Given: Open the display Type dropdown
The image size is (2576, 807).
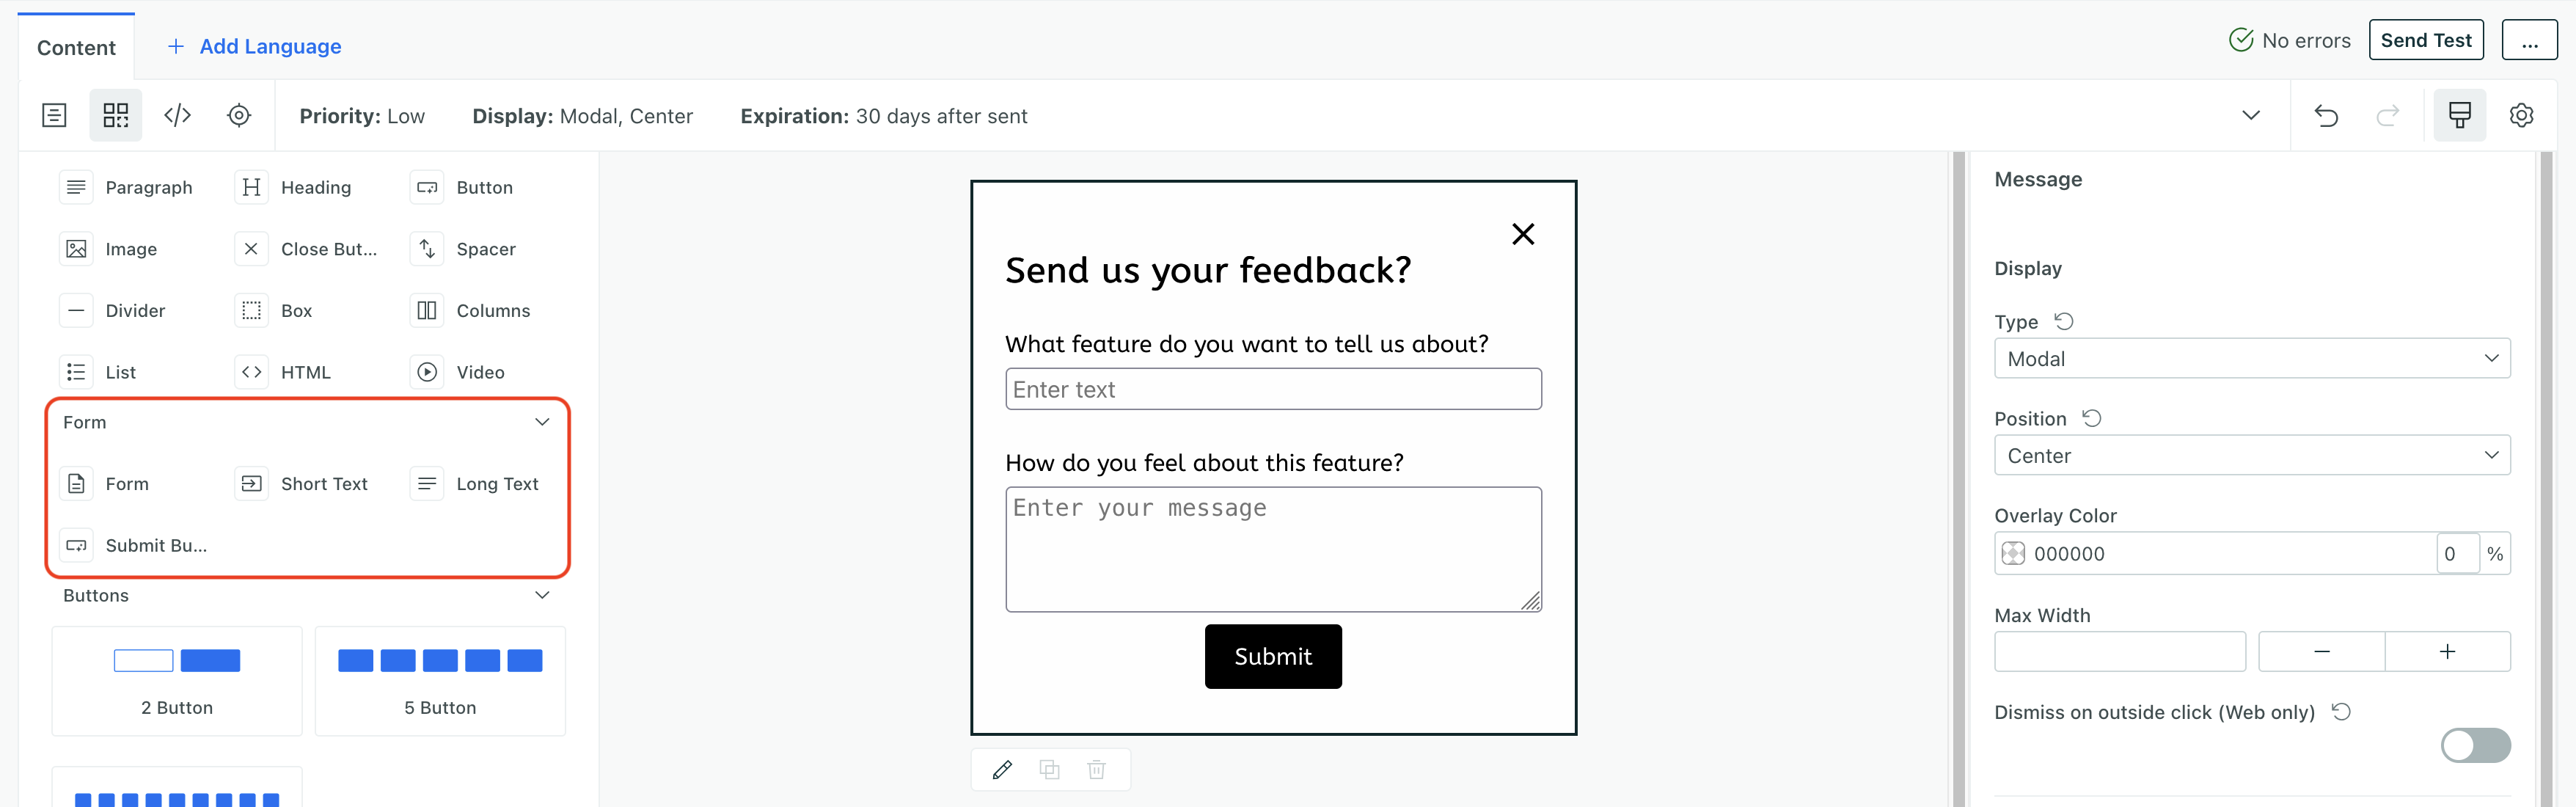Looking at the screenshot, I should click(2251, 358).
